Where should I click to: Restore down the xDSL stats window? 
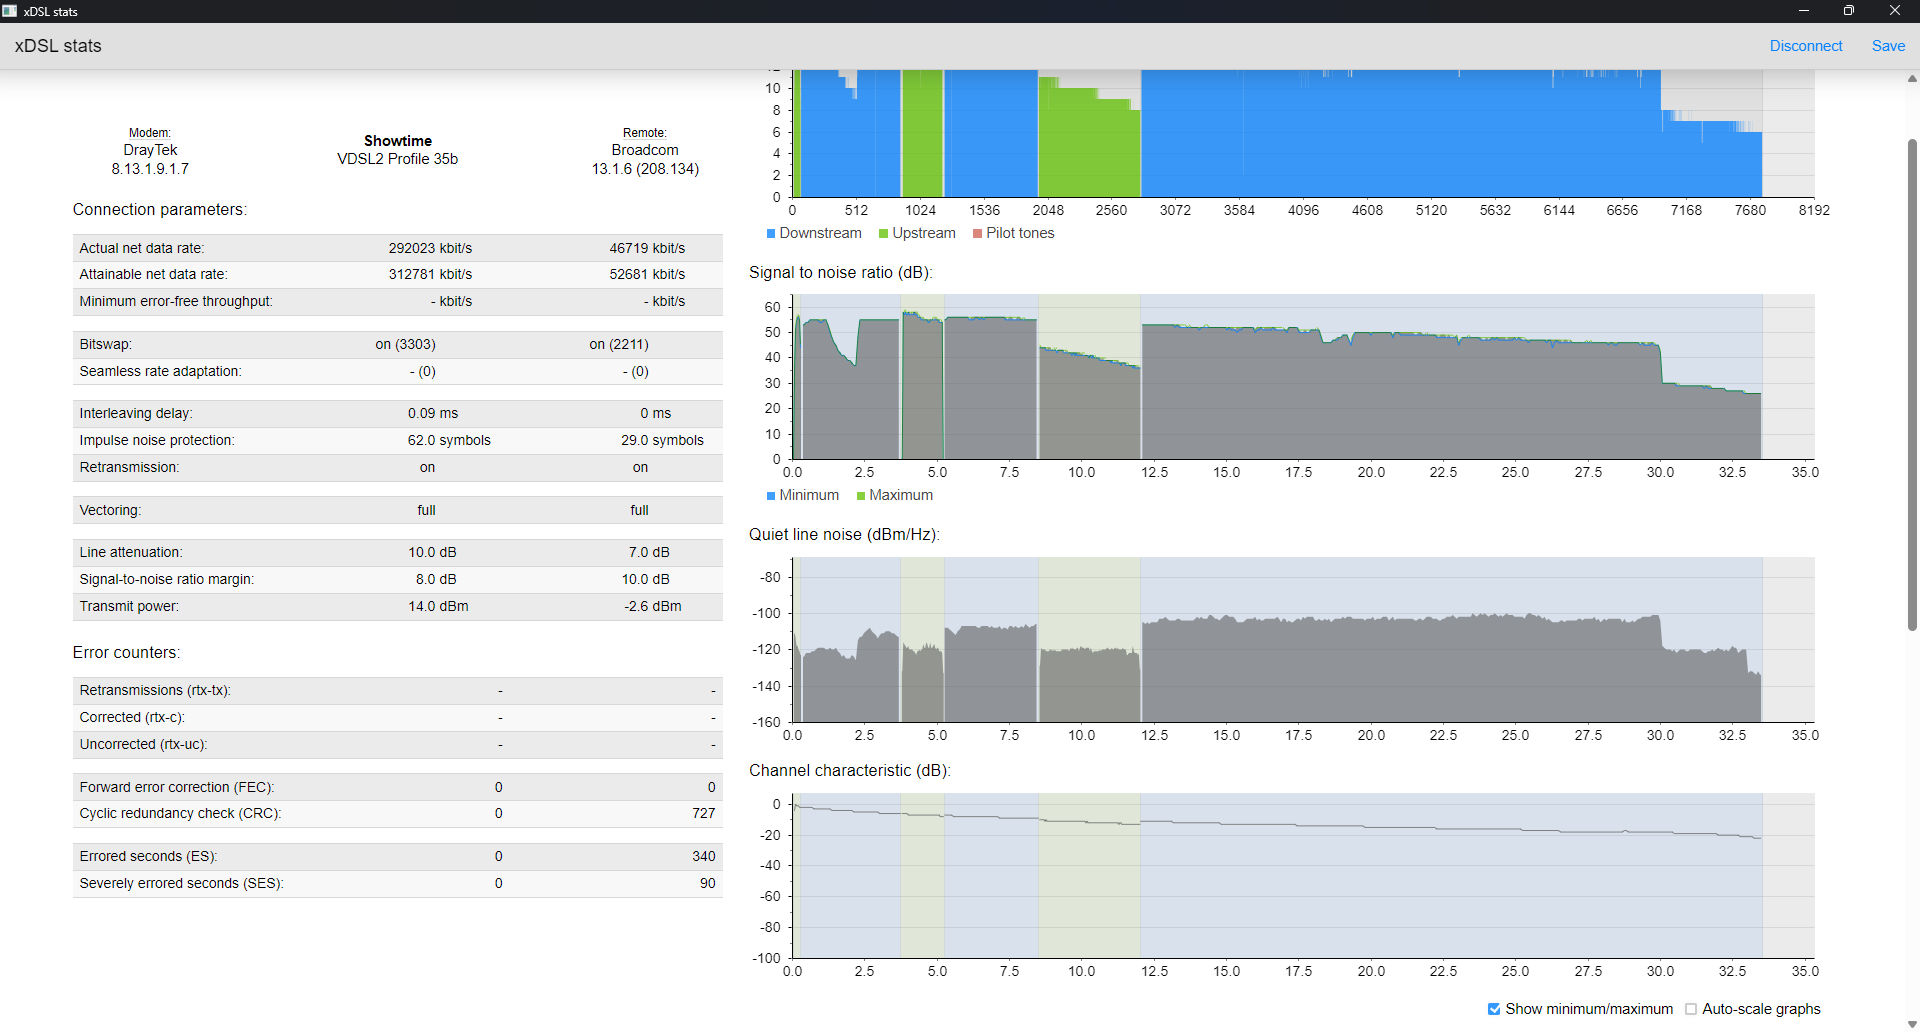pos(1848,11)
